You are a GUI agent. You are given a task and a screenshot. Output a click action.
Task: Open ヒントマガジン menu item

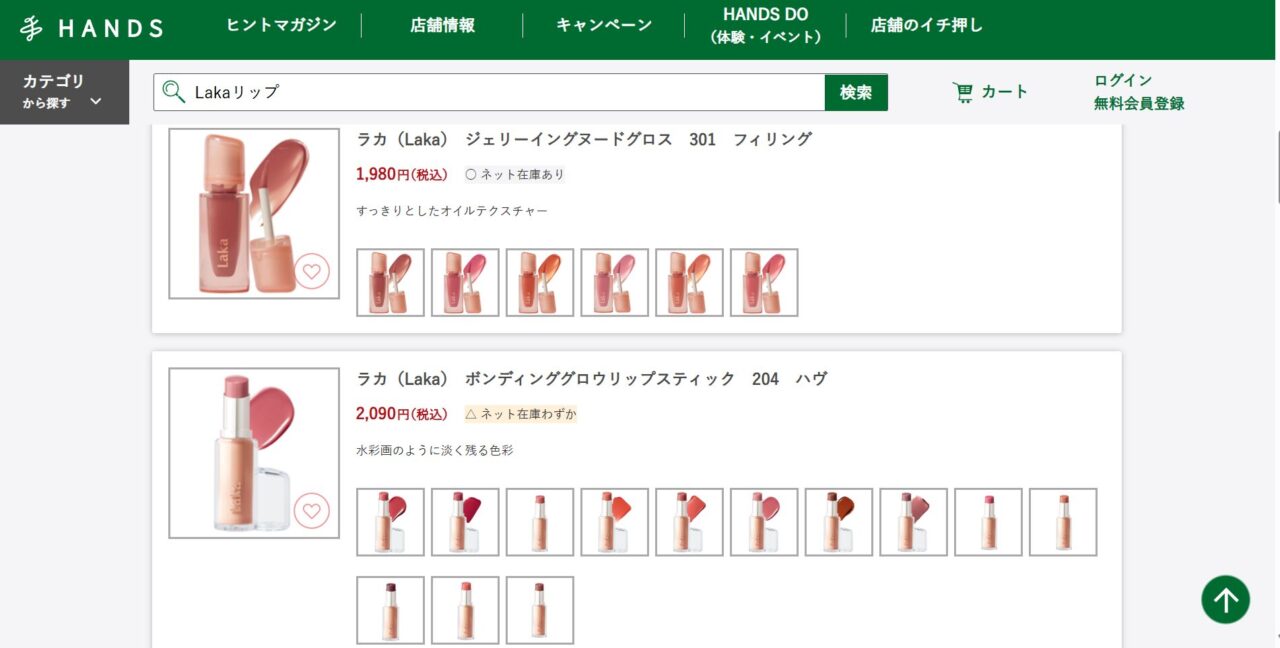point(281,25)
